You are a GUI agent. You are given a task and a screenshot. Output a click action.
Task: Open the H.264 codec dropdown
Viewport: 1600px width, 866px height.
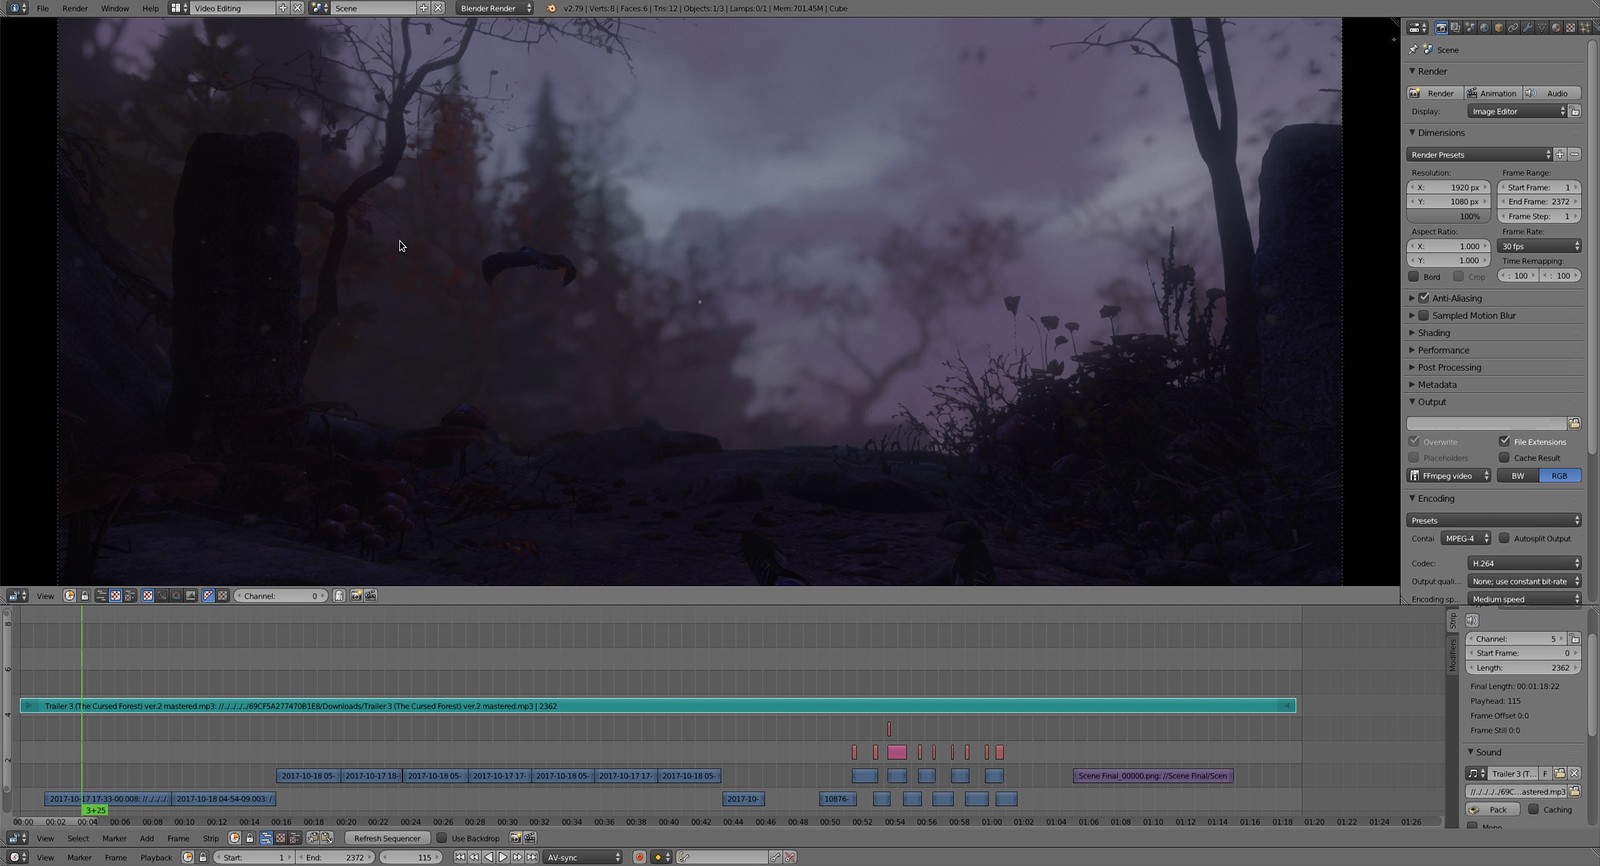pos(1525,563)
